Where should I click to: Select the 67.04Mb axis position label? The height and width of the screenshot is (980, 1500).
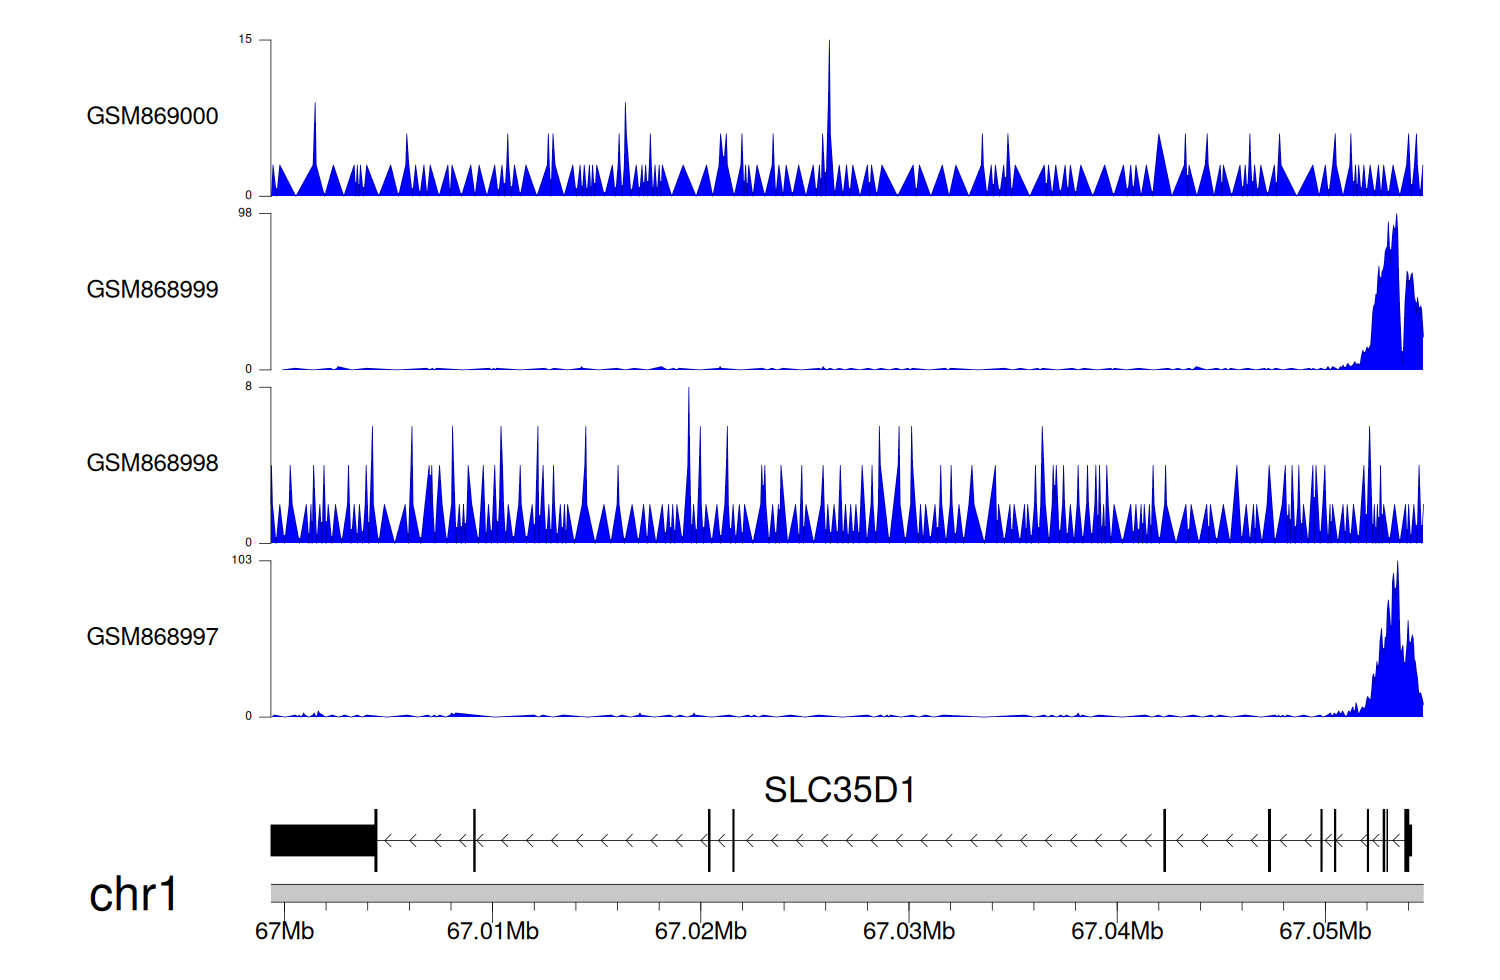(x=1117, y=931)
